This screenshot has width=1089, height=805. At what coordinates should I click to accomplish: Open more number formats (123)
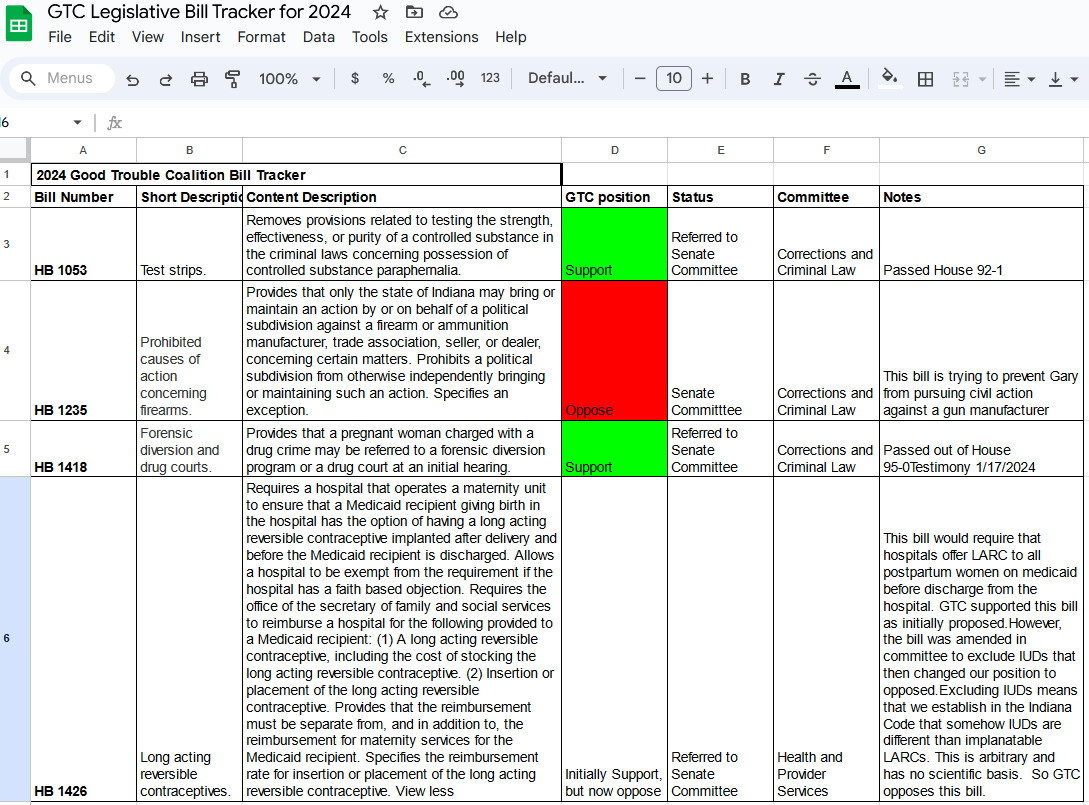490,78
